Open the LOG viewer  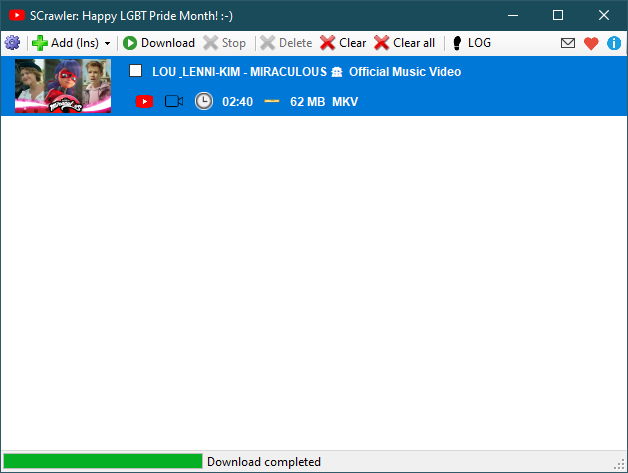pos(471,43)
